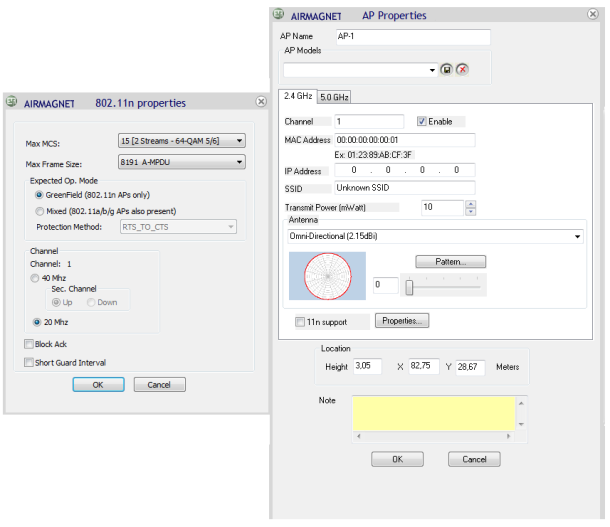Click the example text 'Ex: 01:23:89:AB:CF:3F'

point(373,155)
